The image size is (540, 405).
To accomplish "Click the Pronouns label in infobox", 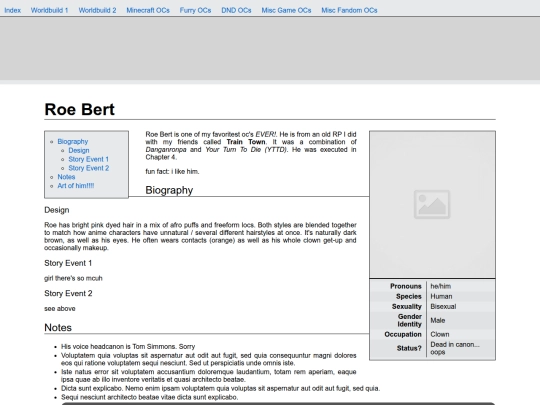I will click(x=406, y=286).
